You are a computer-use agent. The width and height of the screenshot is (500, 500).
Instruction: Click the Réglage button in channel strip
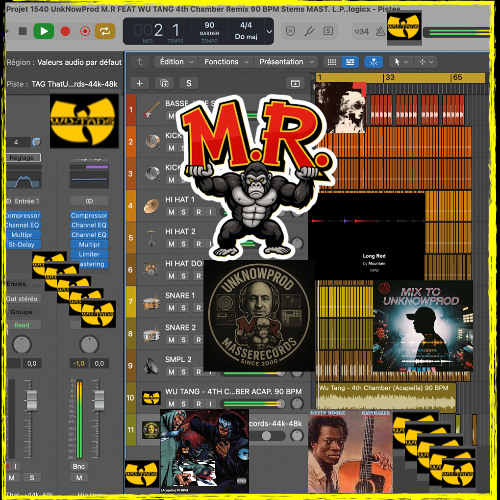coord(23,157)
